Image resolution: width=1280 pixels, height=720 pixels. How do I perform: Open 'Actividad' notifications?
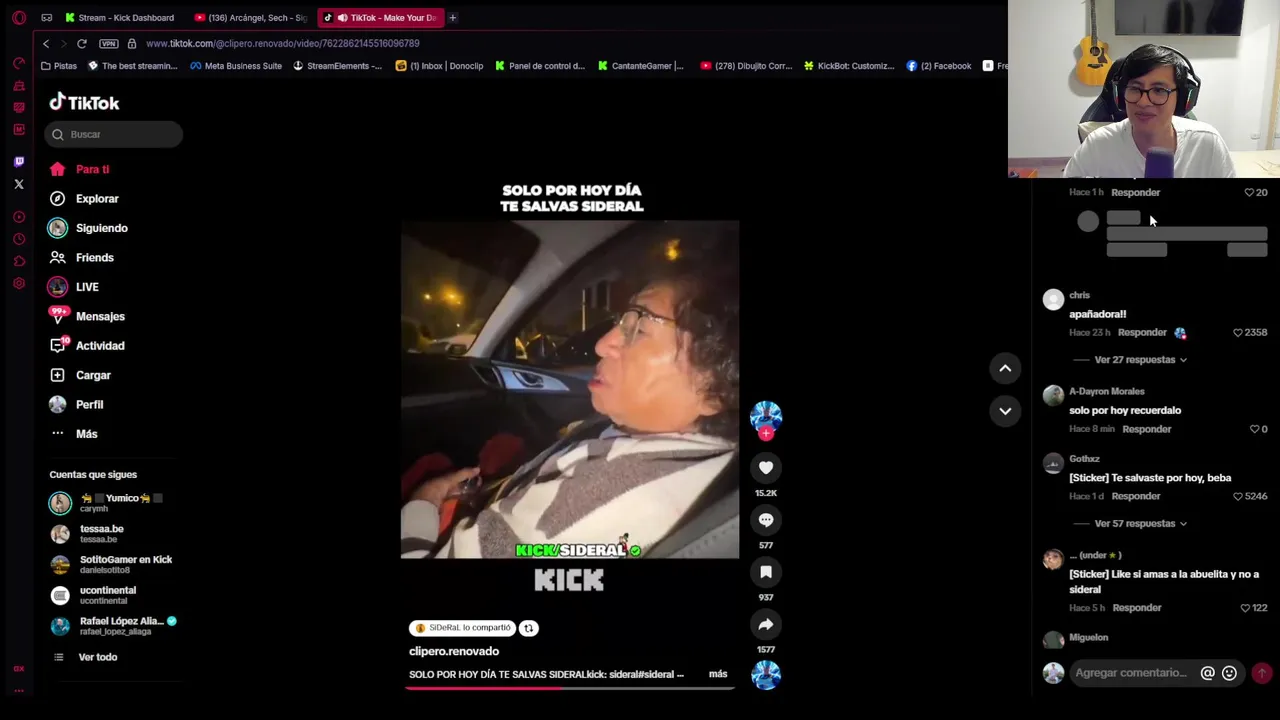(x=100, y=346)
